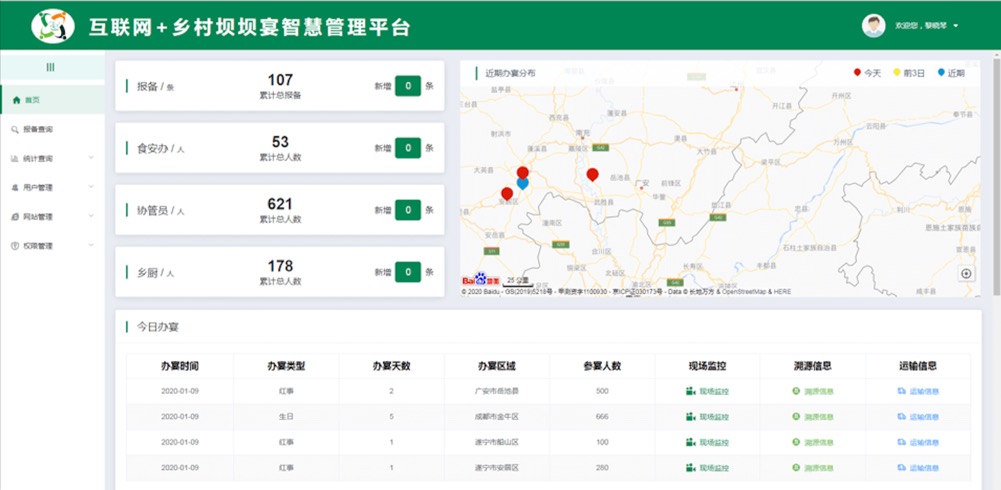Collapse the sidebar using the three-bar icon

pos(51,67)
